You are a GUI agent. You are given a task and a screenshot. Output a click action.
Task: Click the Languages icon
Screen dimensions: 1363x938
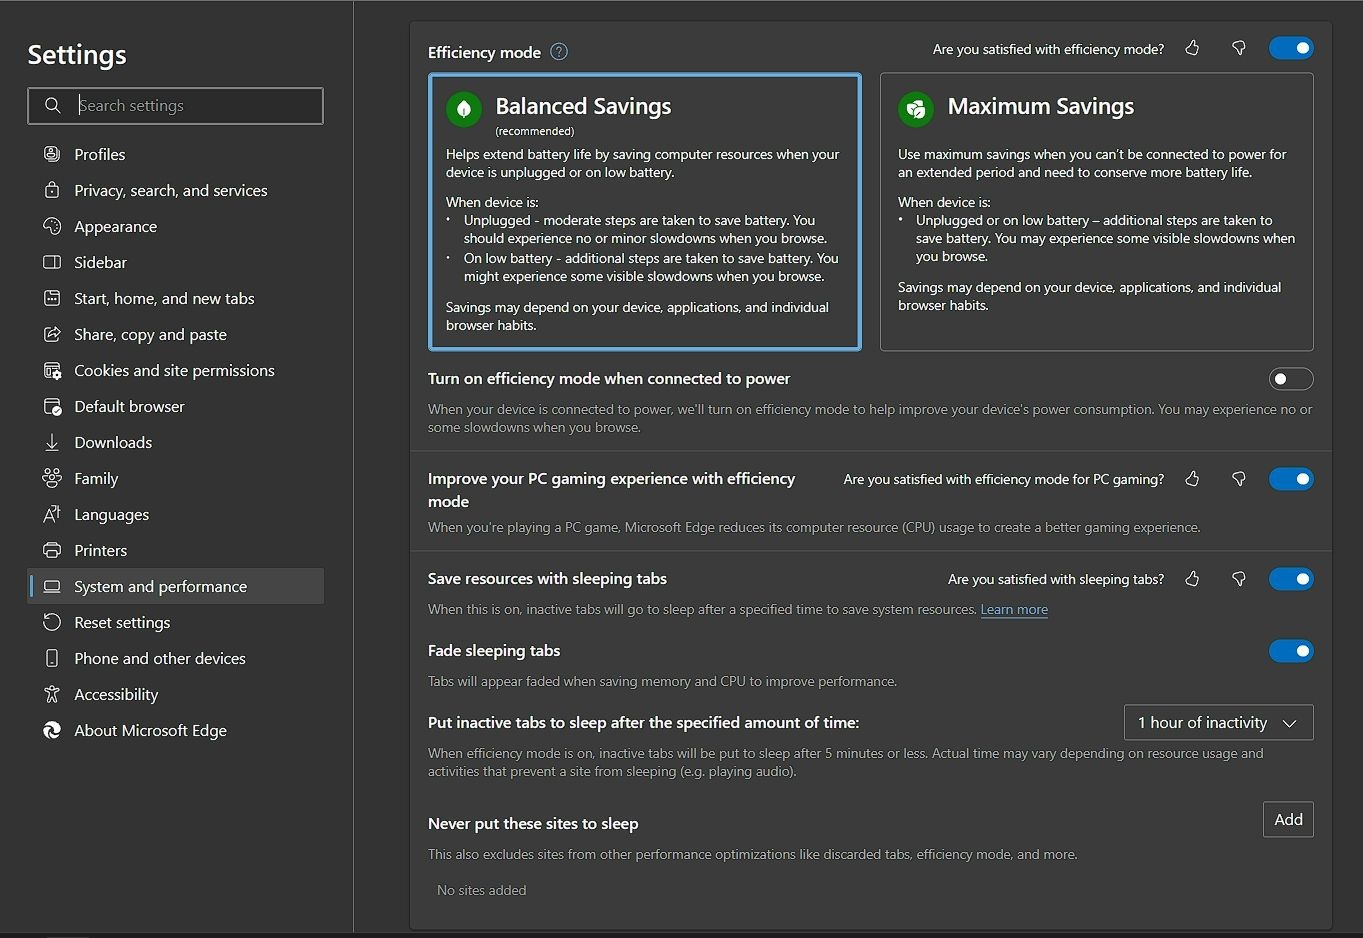coord(52,514)
